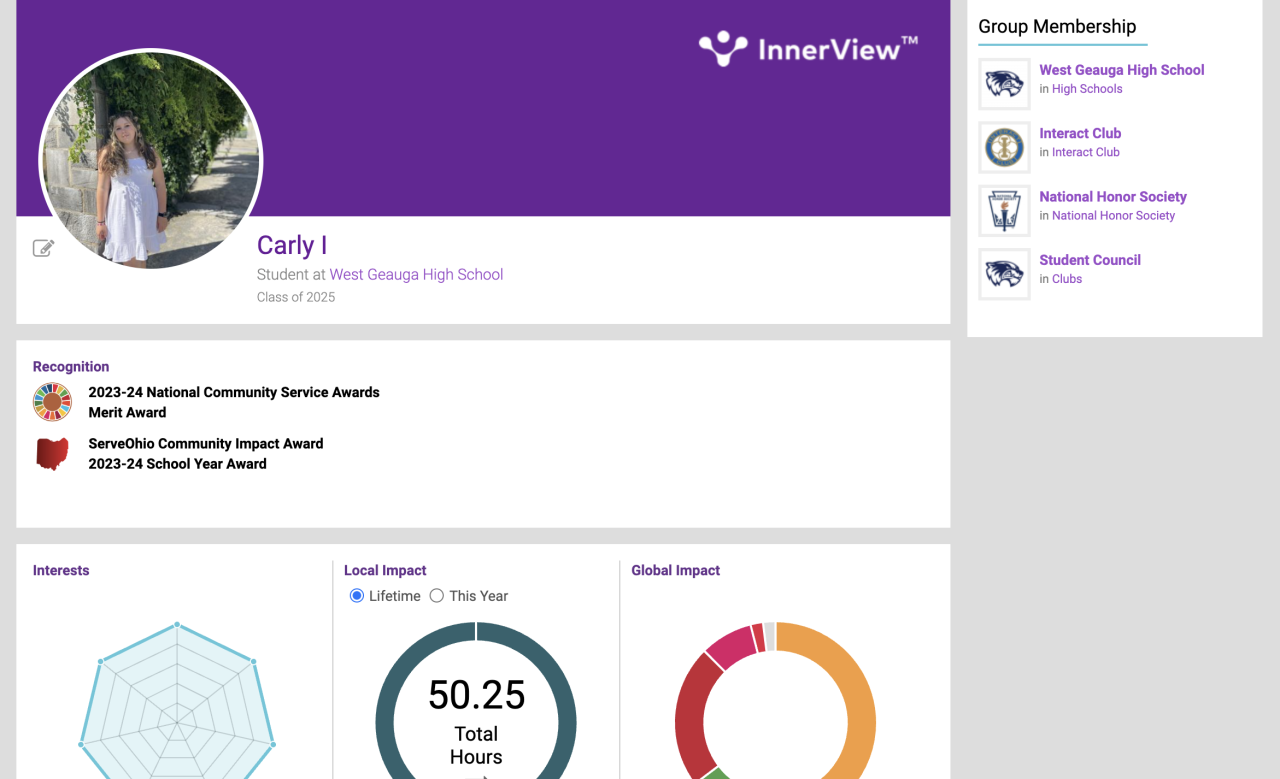Click the Class of 2025 text
The width and height of the screenshot is (1280, 779).
click(x=296, y=297)
